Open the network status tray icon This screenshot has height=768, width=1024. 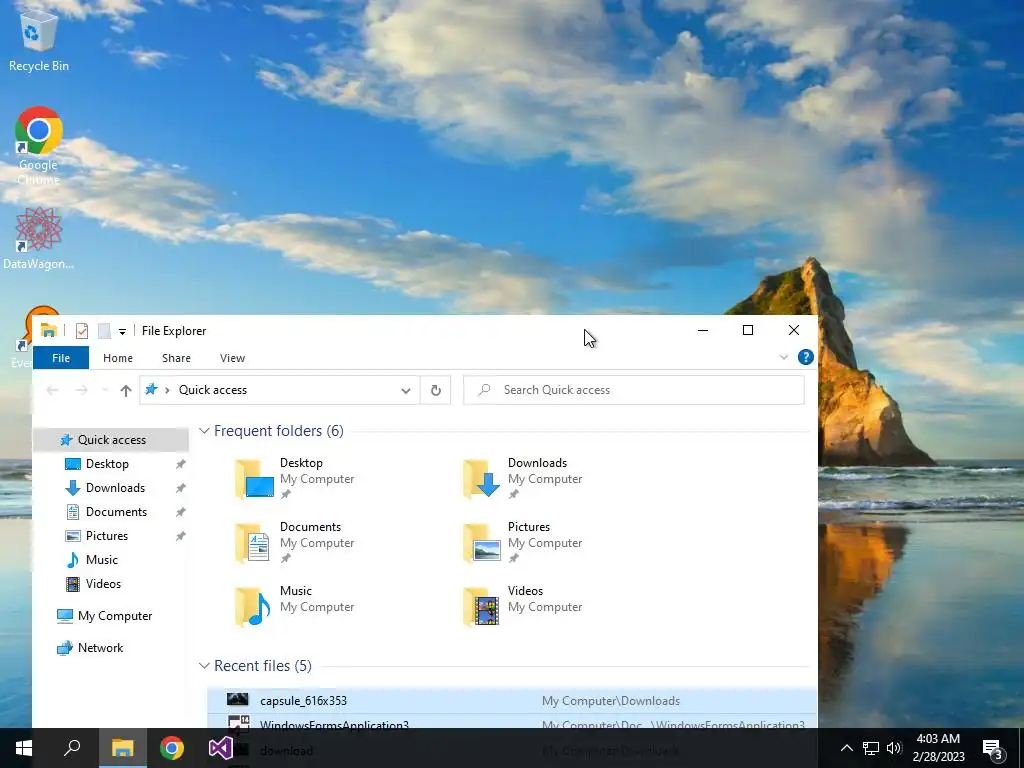click(871, 748)
